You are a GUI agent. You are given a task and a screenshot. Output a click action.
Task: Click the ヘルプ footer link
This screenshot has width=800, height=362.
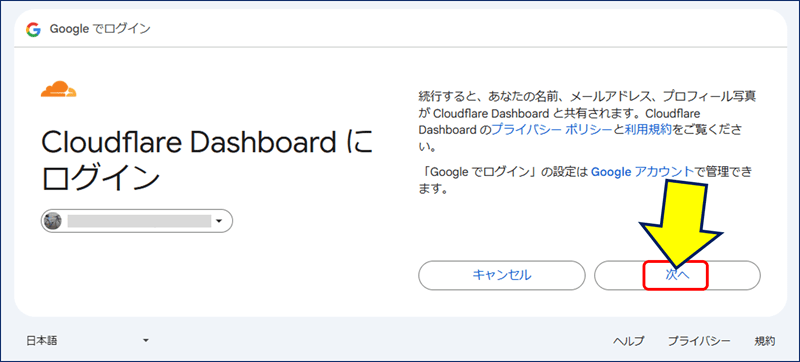tap(629, 341)
